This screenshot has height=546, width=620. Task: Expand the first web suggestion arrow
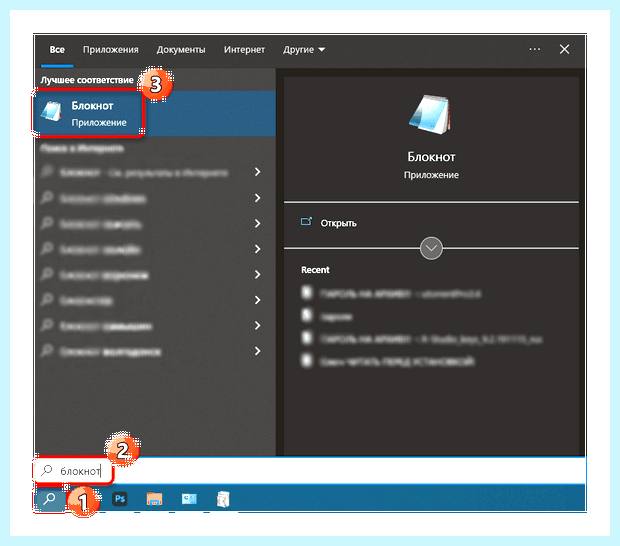[x=257, y=172]
